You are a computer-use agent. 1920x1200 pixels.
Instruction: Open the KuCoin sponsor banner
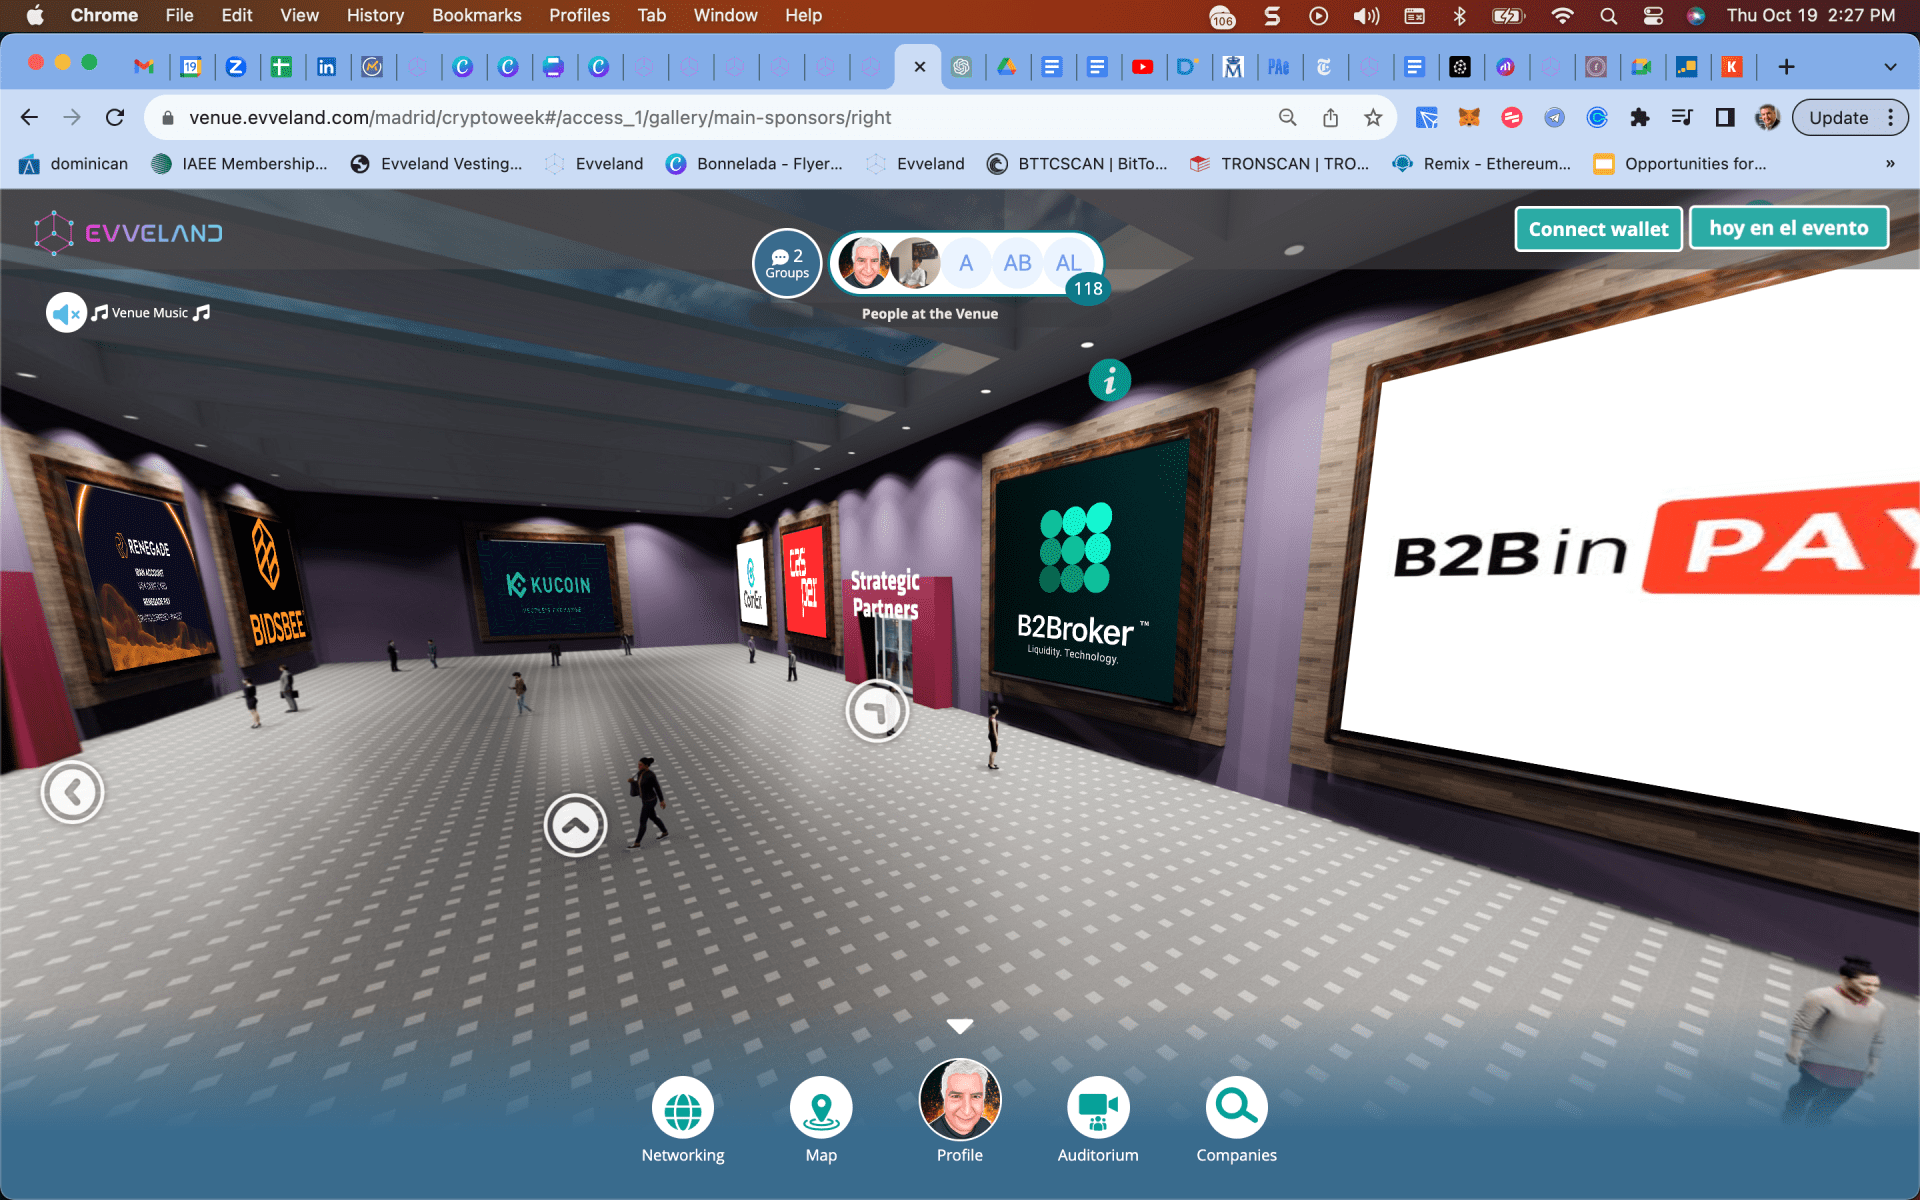(549, 586)
